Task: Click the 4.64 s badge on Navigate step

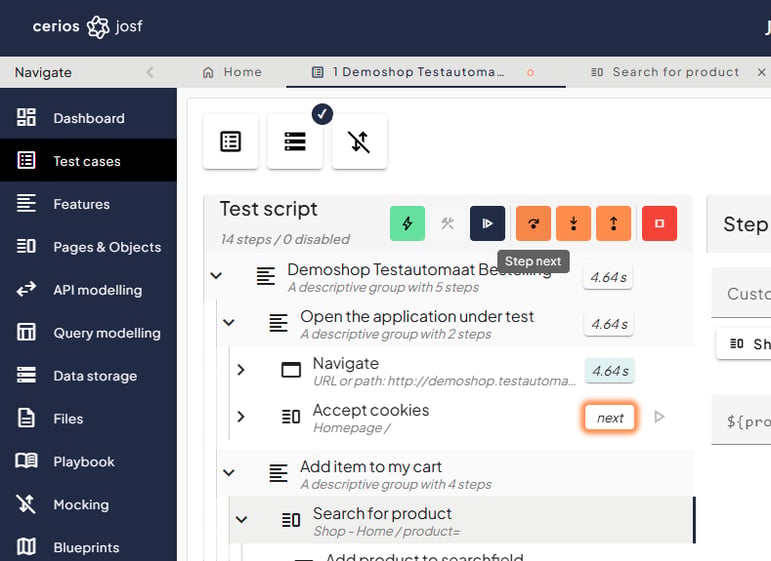Action: point(610,371)
